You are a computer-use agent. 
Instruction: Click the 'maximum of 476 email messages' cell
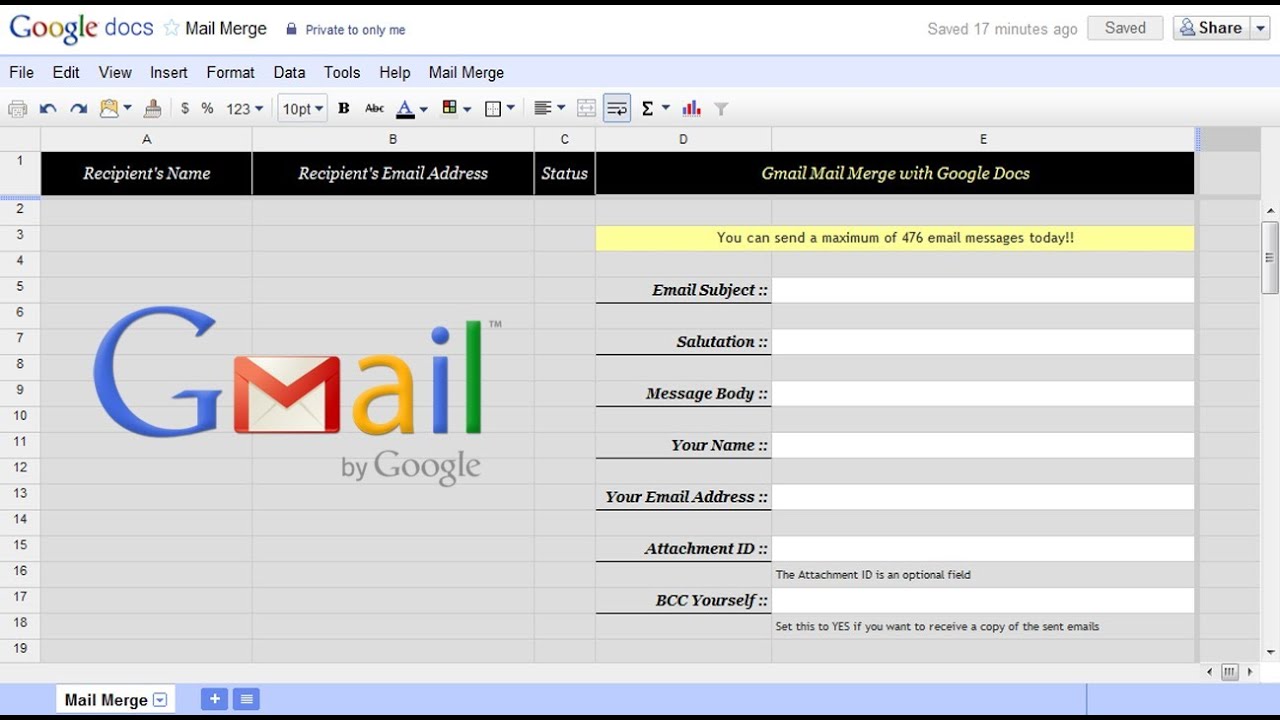point(895,238)
